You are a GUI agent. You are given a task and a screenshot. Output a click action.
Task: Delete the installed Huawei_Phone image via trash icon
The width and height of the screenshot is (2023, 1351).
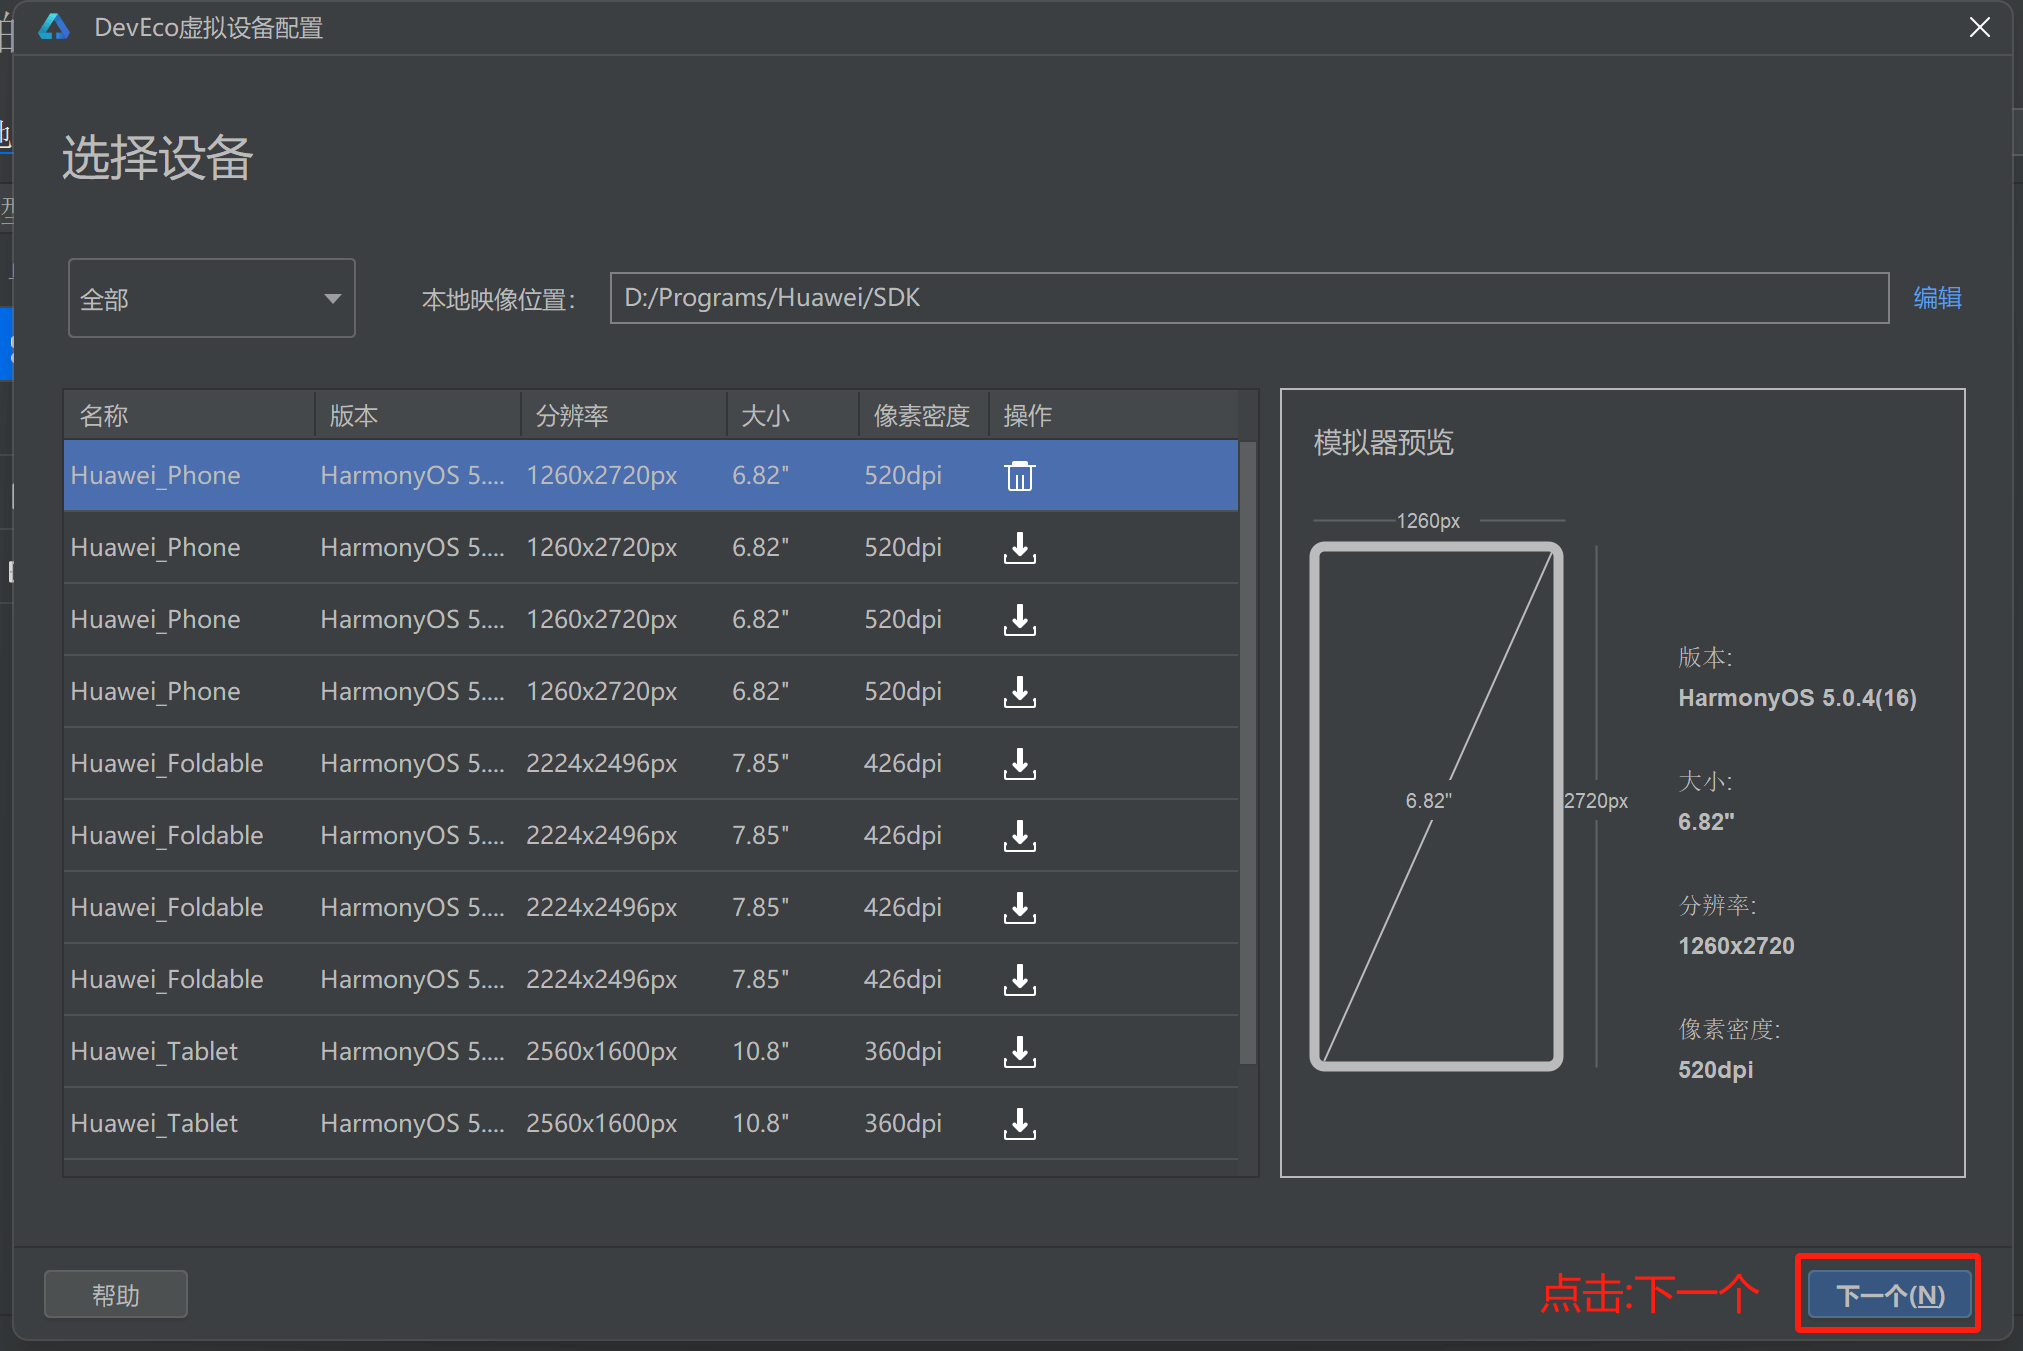coord(1019,476)
